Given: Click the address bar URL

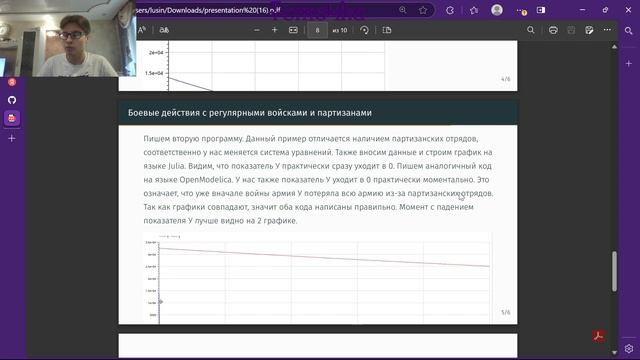Looking at the screenshot, I should [x=207, y=10].
